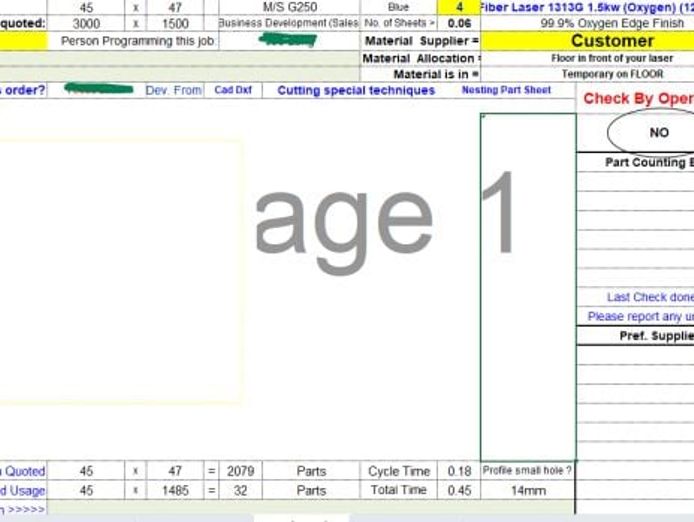Viewport: 694px width, 522px height.
Task: Click the NO oval in Check By Operator
Action: pos(658,132)
